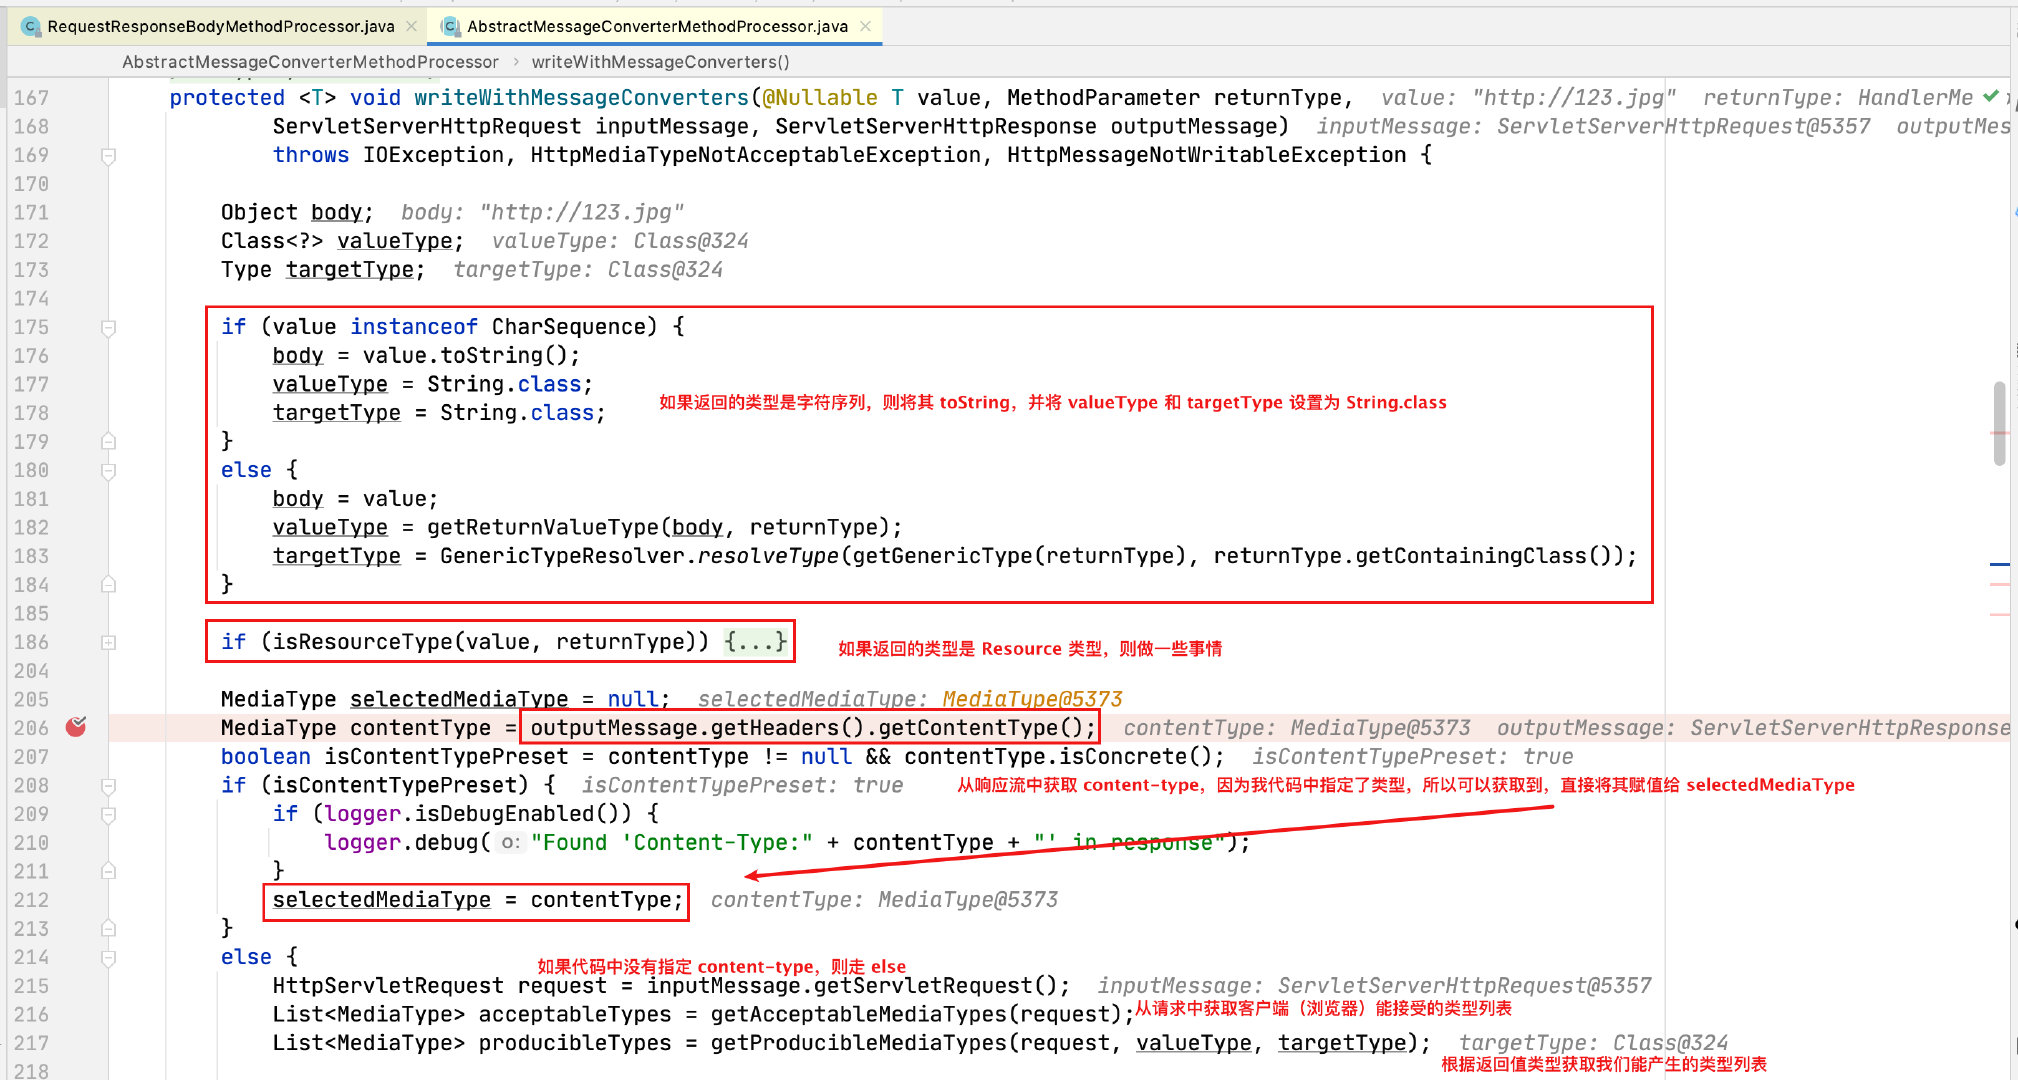
Task: Collapse logger.isDebugEnabled block at line 209
Action: [109, 815]
